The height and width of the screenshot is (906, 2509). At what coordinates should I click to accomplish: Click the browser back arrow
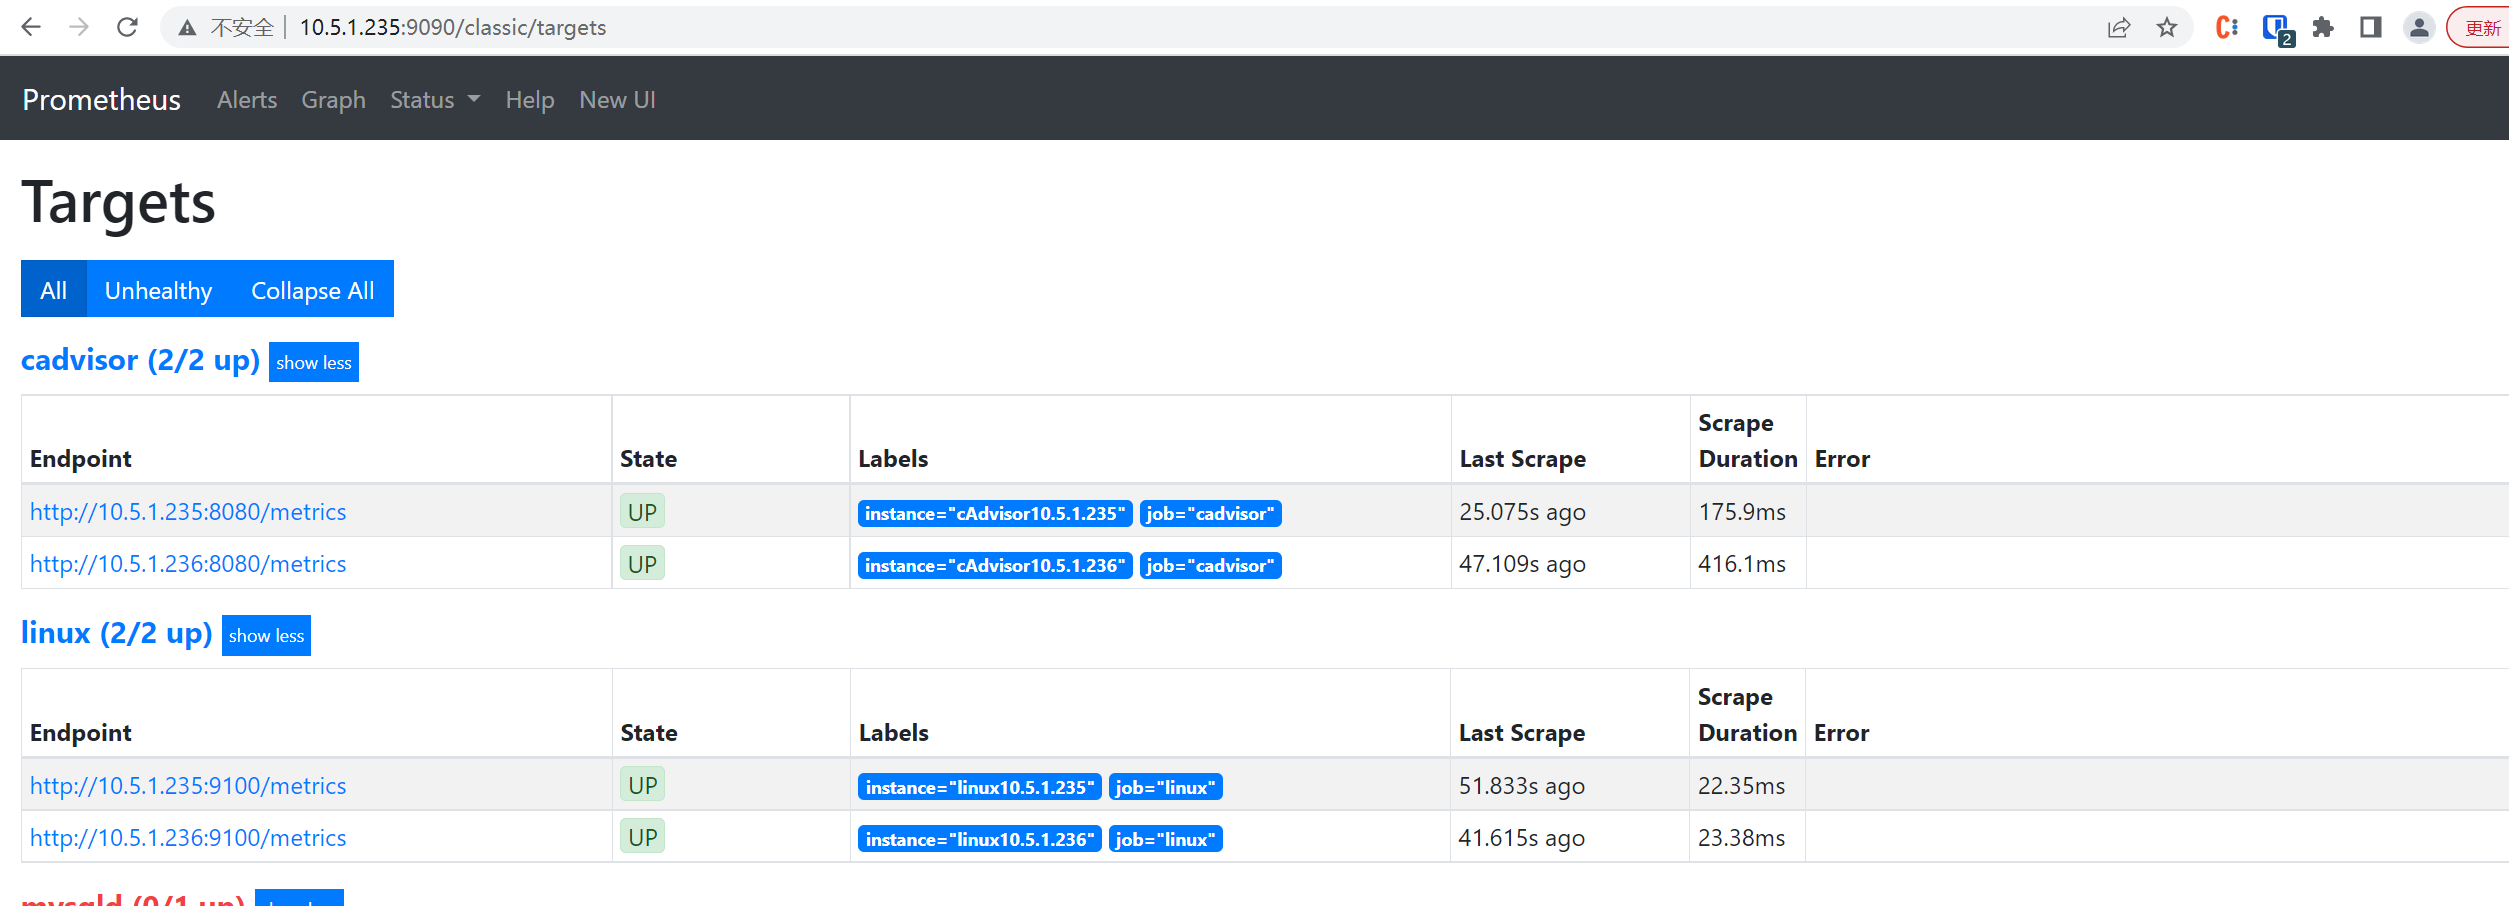point(31,27)
